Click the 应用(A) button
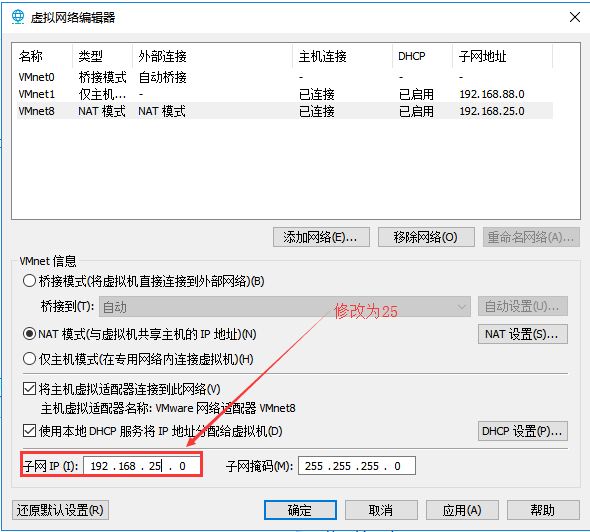Screen dimensions: 590x532 (462, 510)
